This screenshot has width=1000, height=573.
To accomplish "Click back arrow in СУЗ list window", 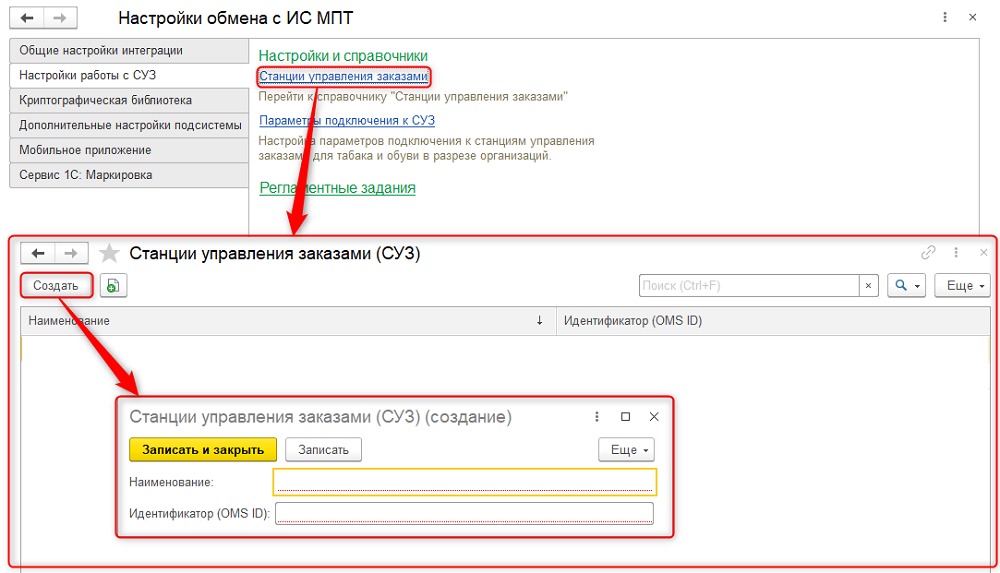I will (x=38, y=253).
